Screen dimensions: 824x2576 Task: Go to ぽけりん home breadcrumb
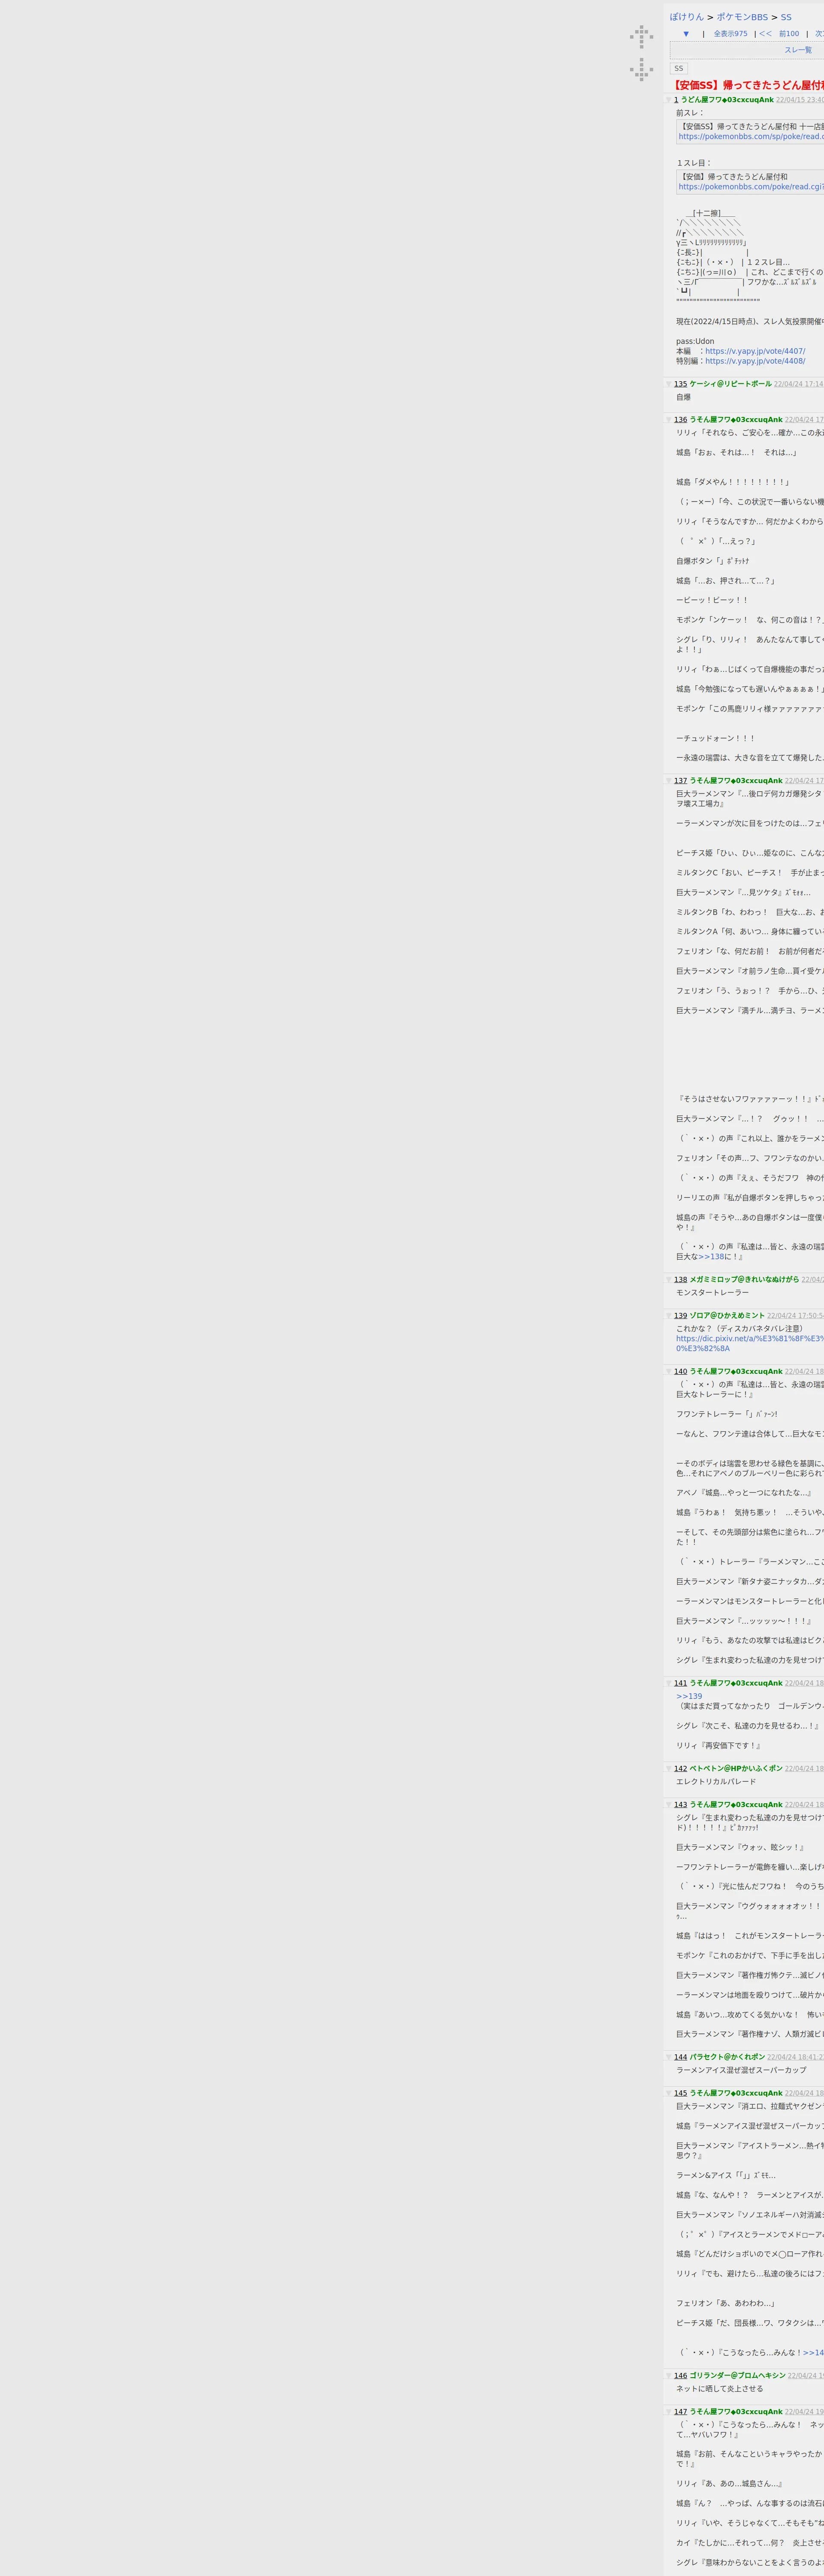687,17
